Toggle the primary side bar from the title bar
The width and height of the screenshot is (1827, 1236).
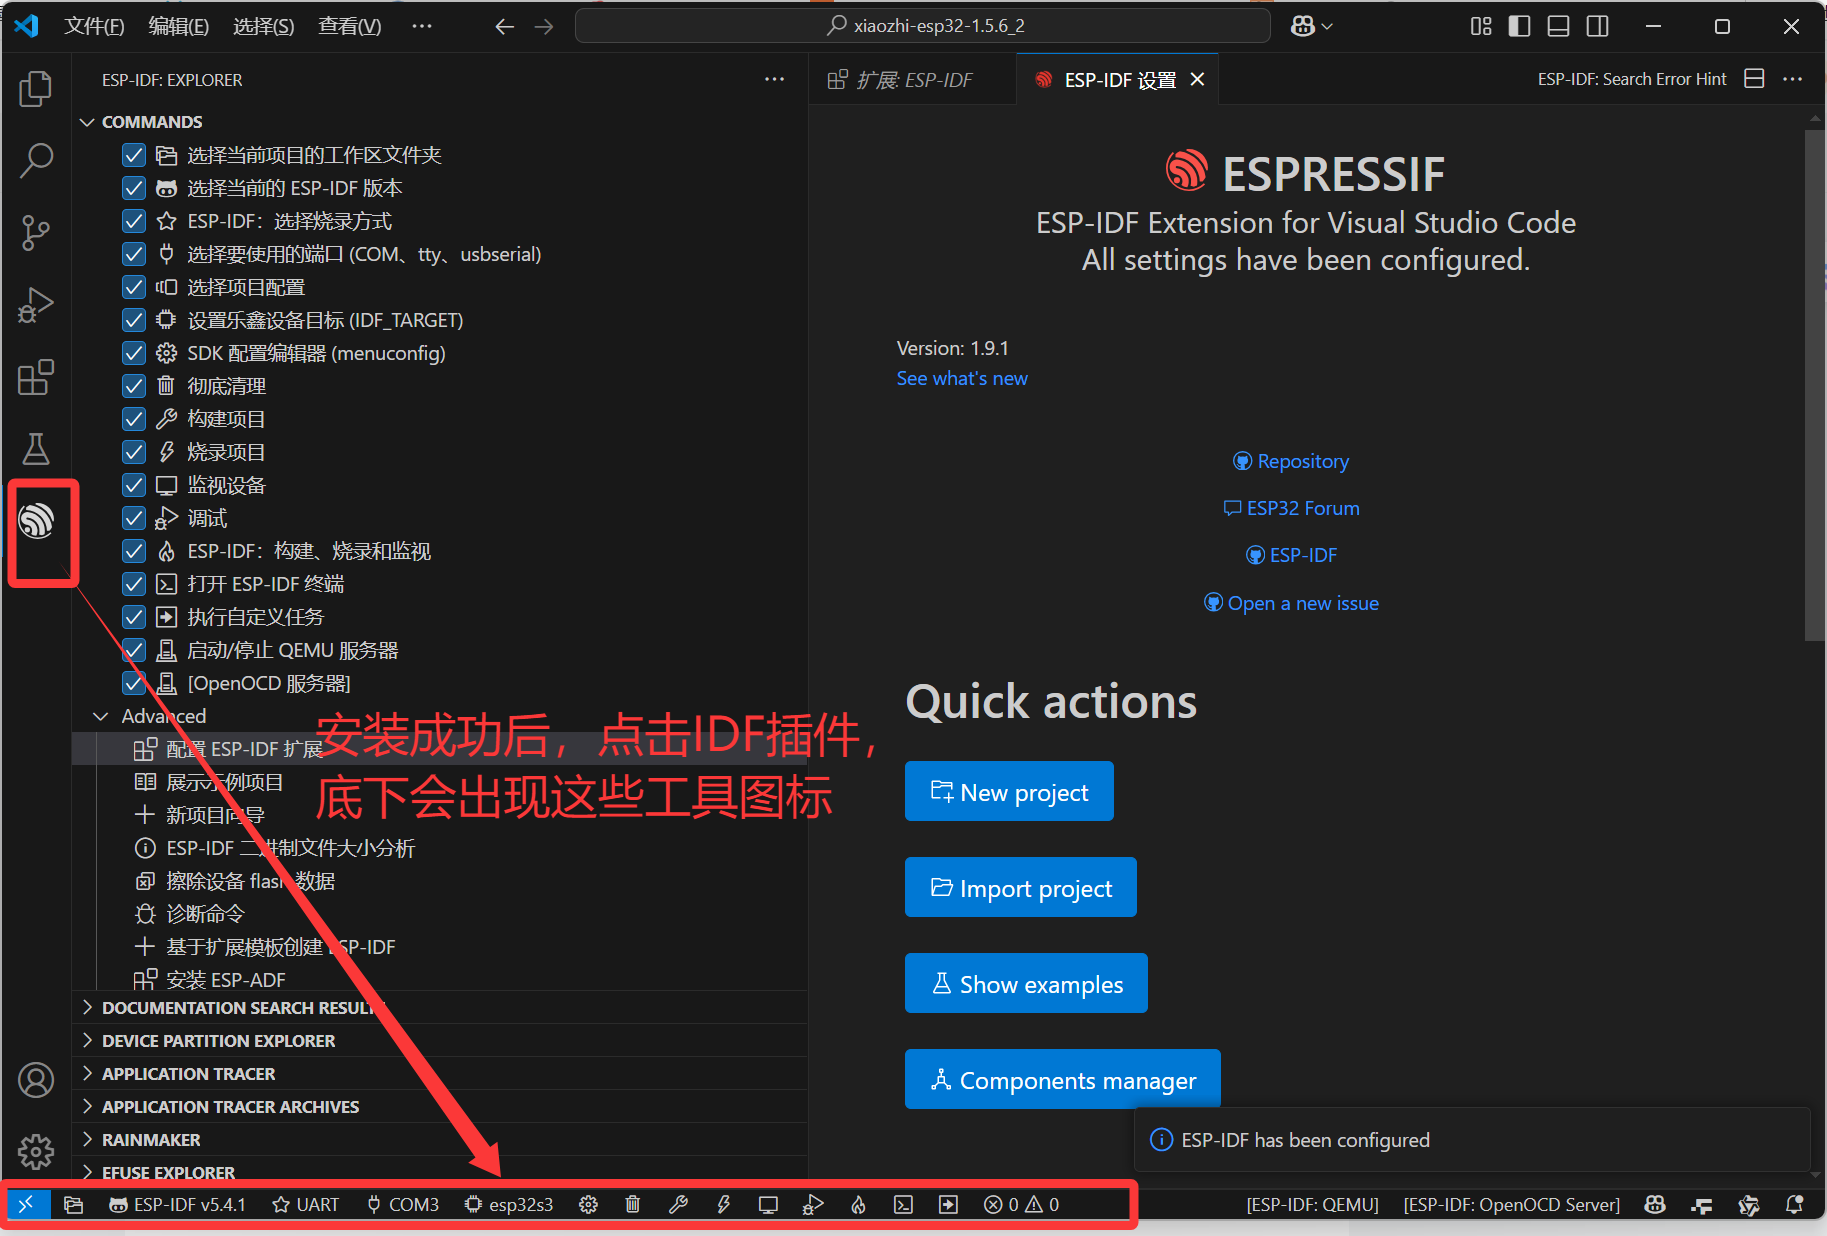[x=1519, y=26]
